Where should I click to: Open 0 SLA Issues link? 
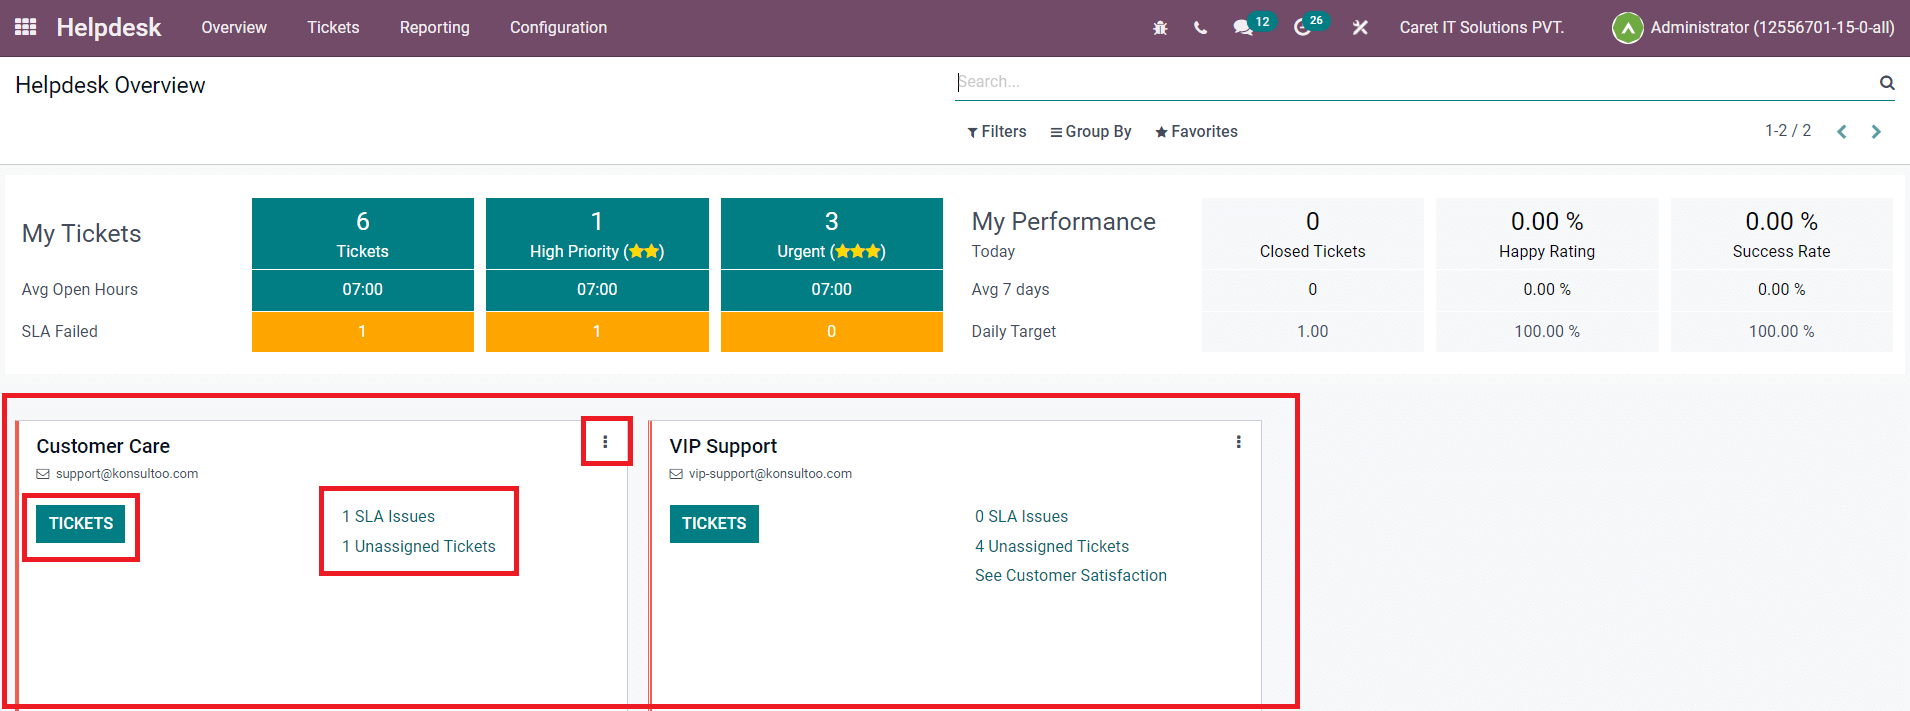coord(1022,517)
